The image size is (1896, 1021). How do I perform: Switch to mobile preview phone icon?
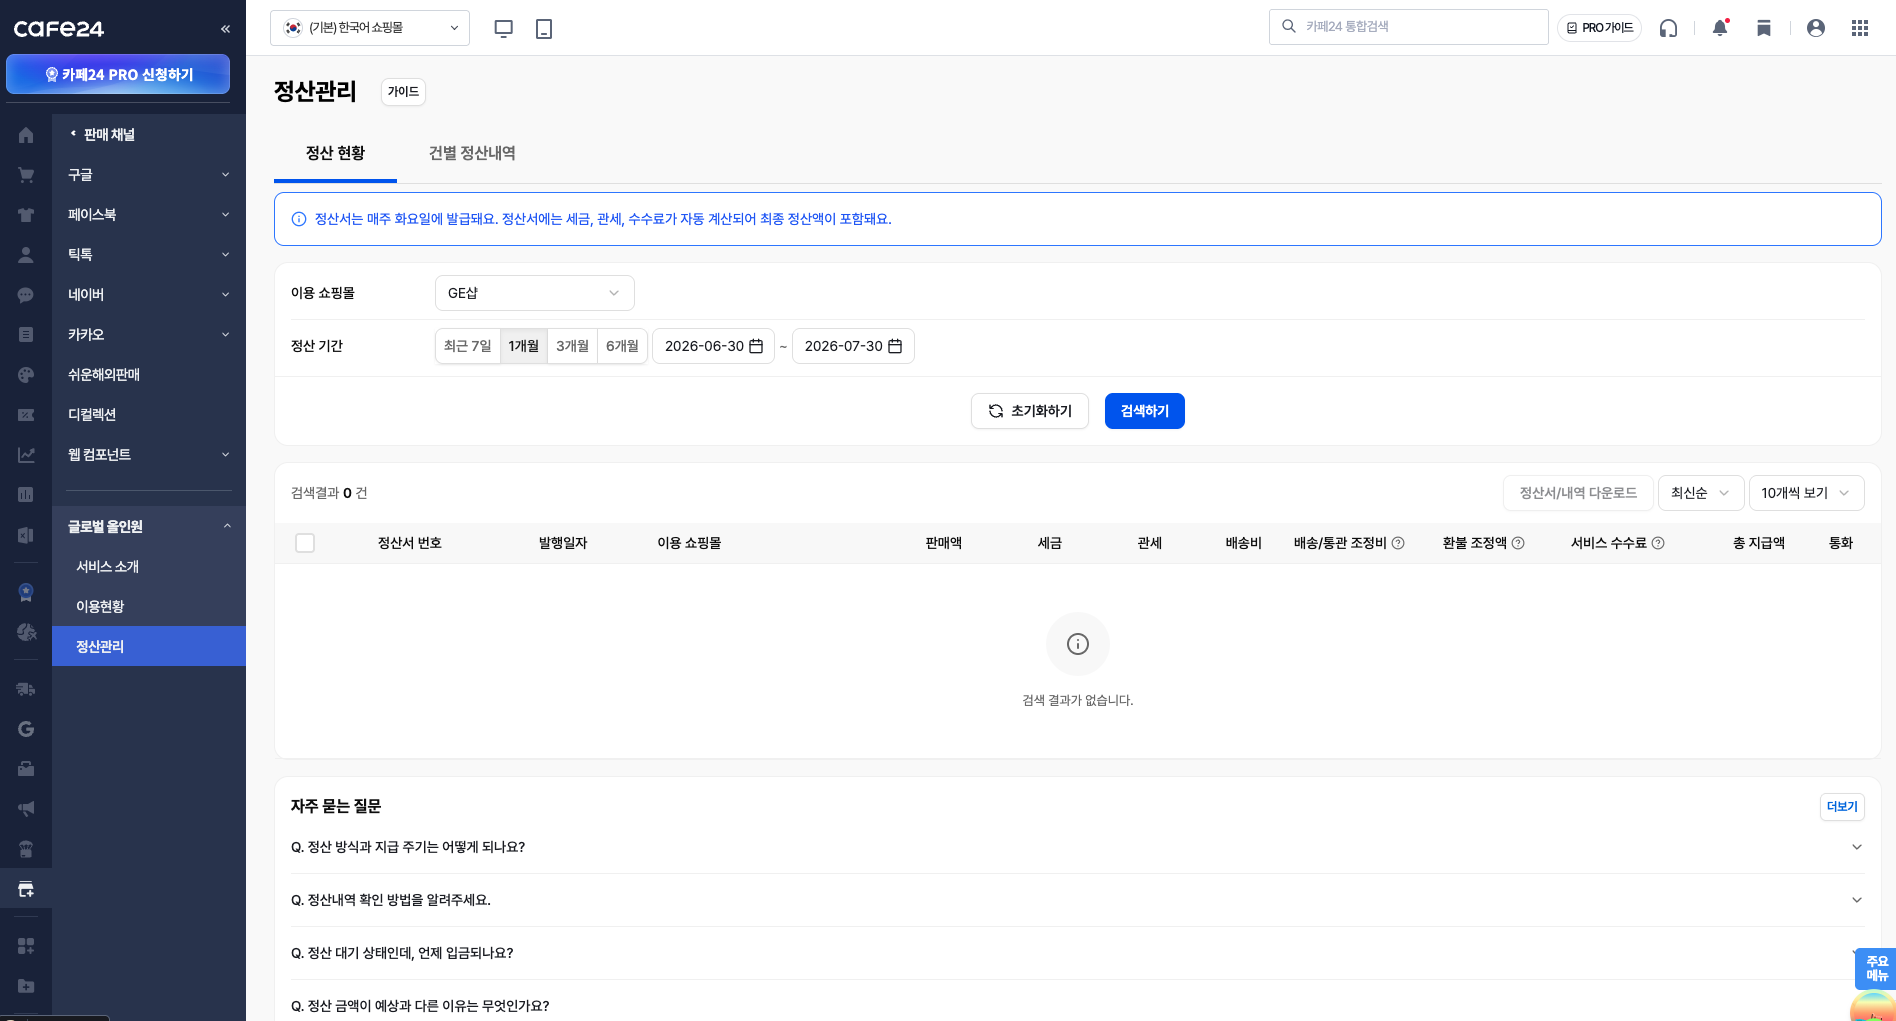coord(544,28)
